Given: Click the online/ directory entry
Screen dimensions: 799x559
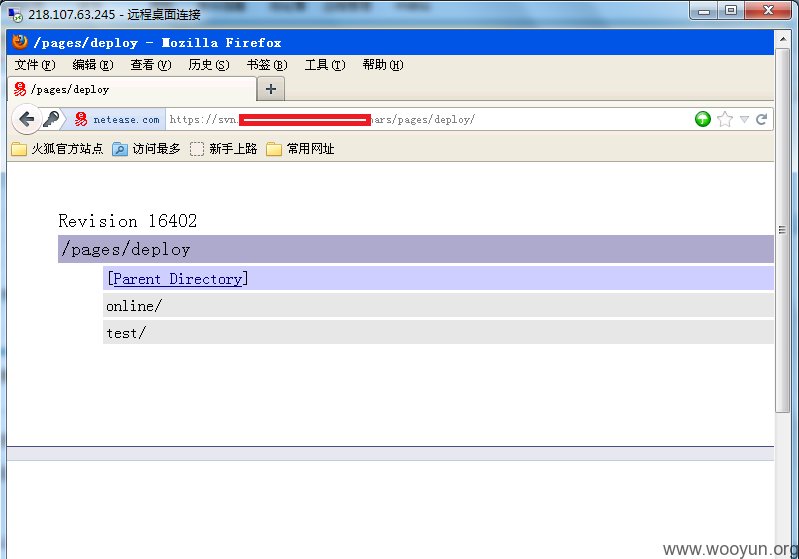Looking at the screenshot, I should pyautogui.click(x=134, y=306).
